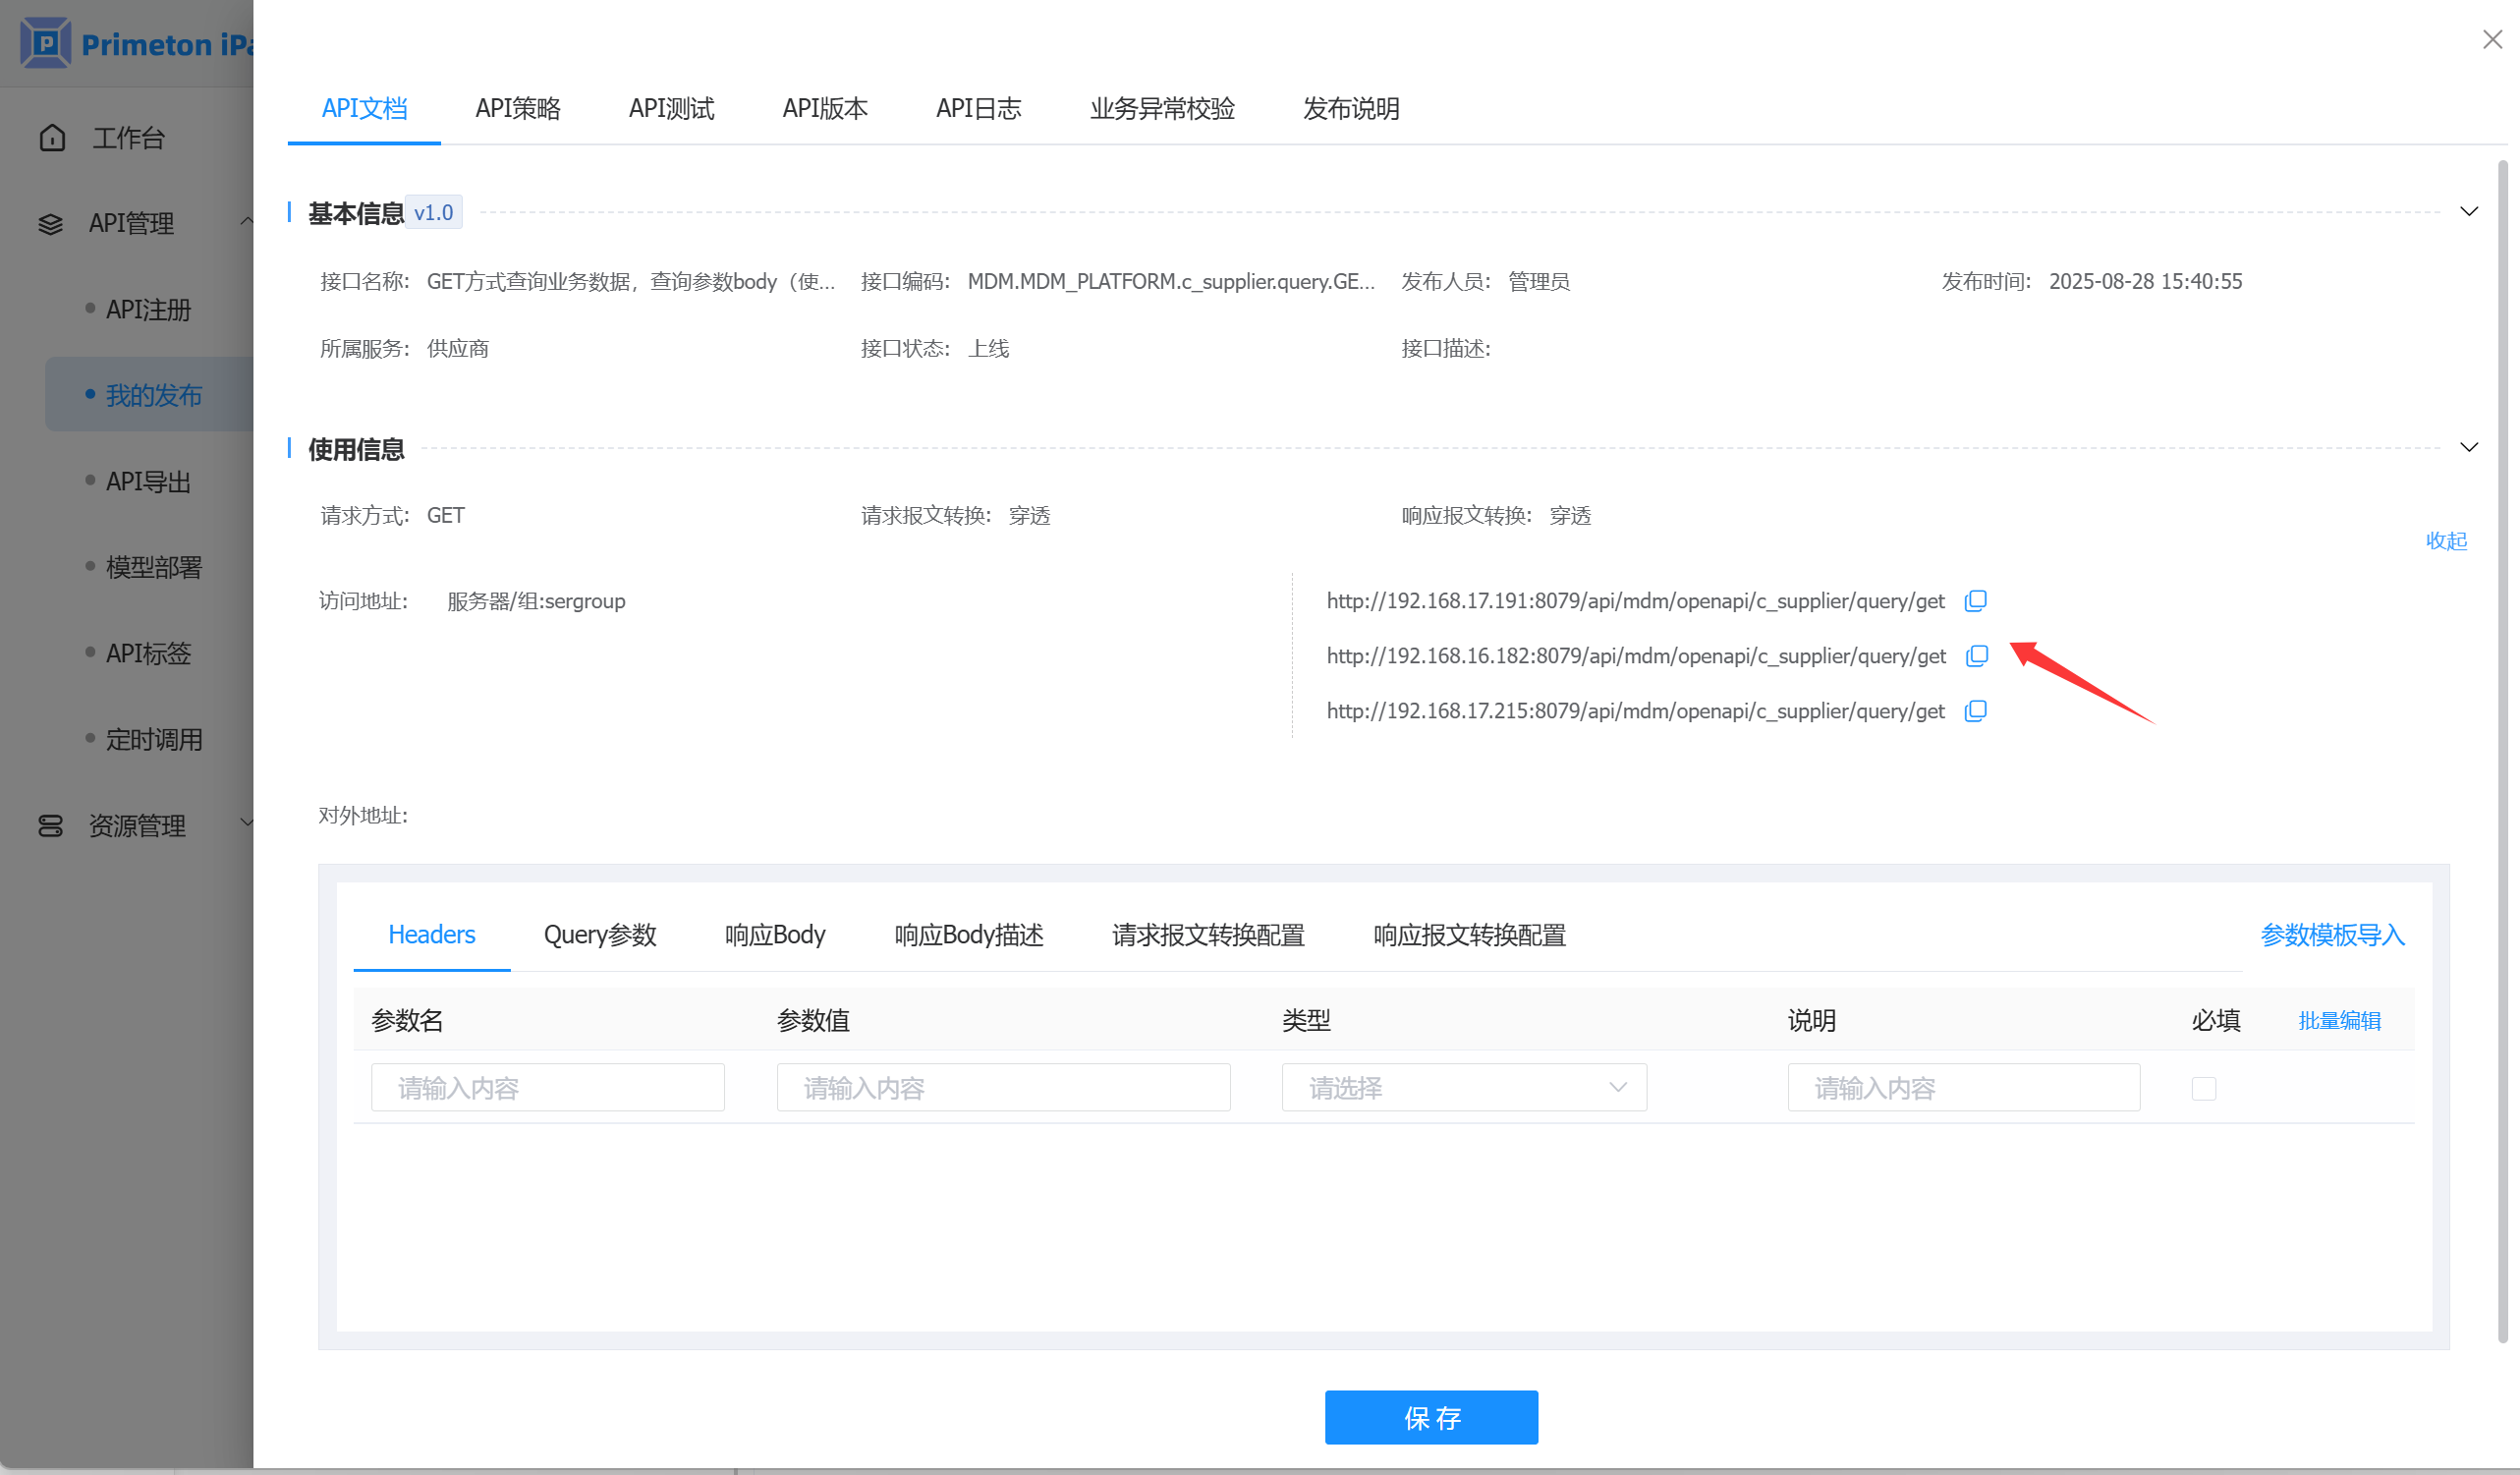
Task: Open the 类型 请选择 dropdown
Action: [x=1463, y=1088]
